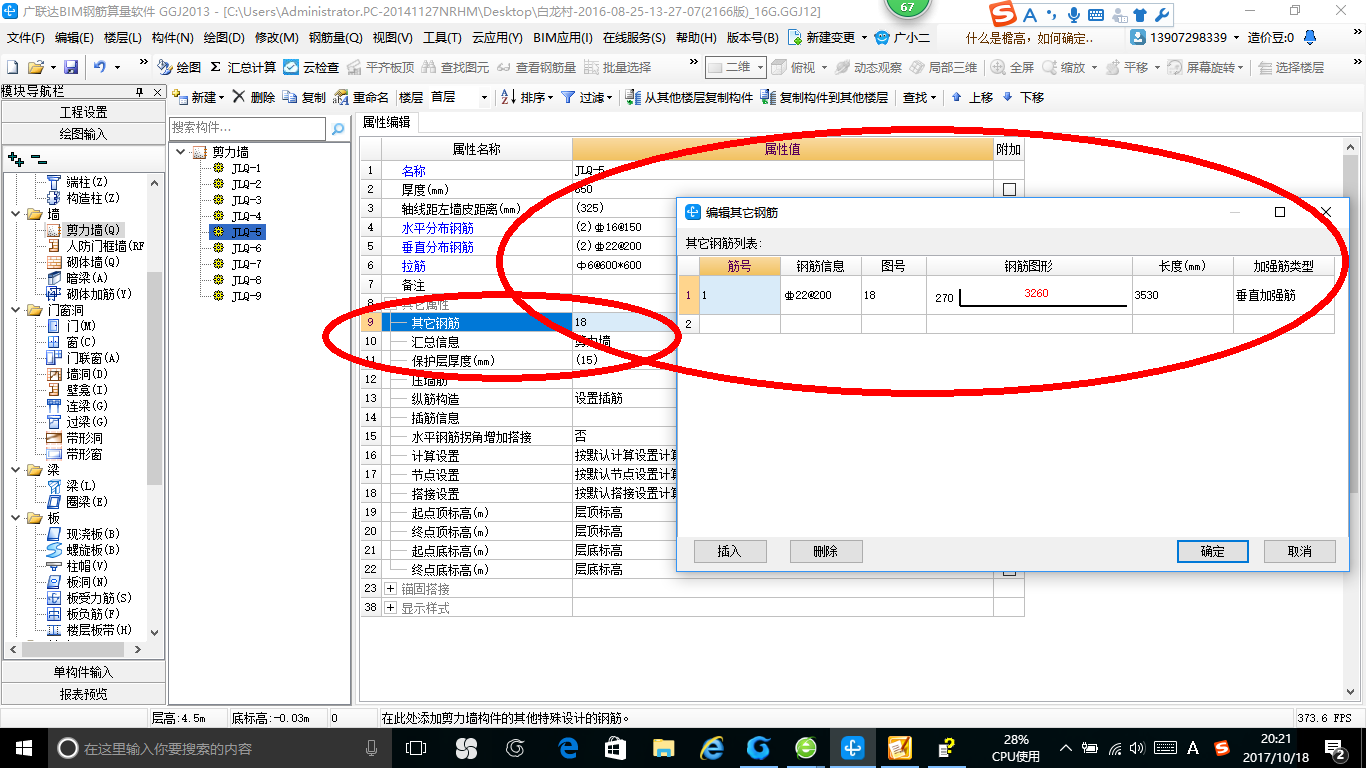This screenshot has width=1366, height=768.
Task: Click the 筋号 cell in row 1
Action: click(x=739, y=295)
